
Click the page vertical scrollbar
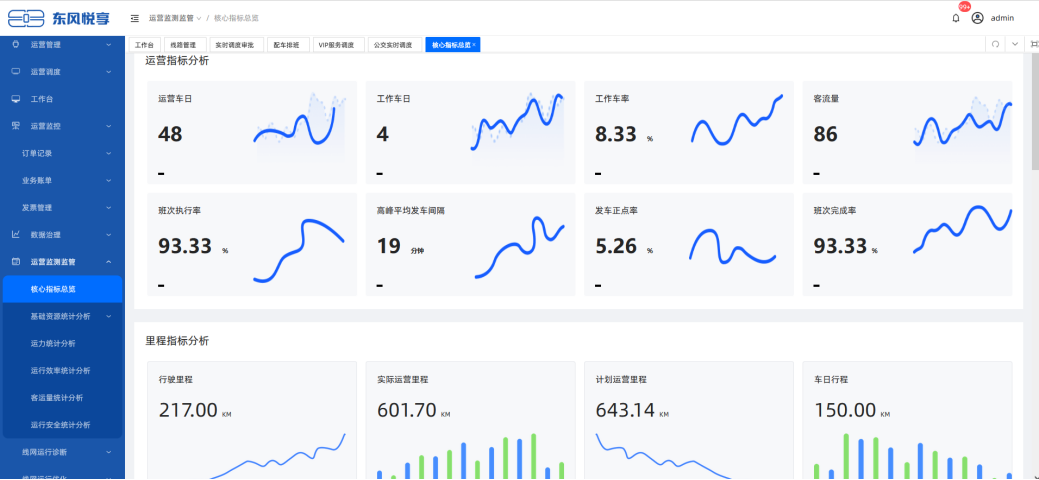[1034, 120]
